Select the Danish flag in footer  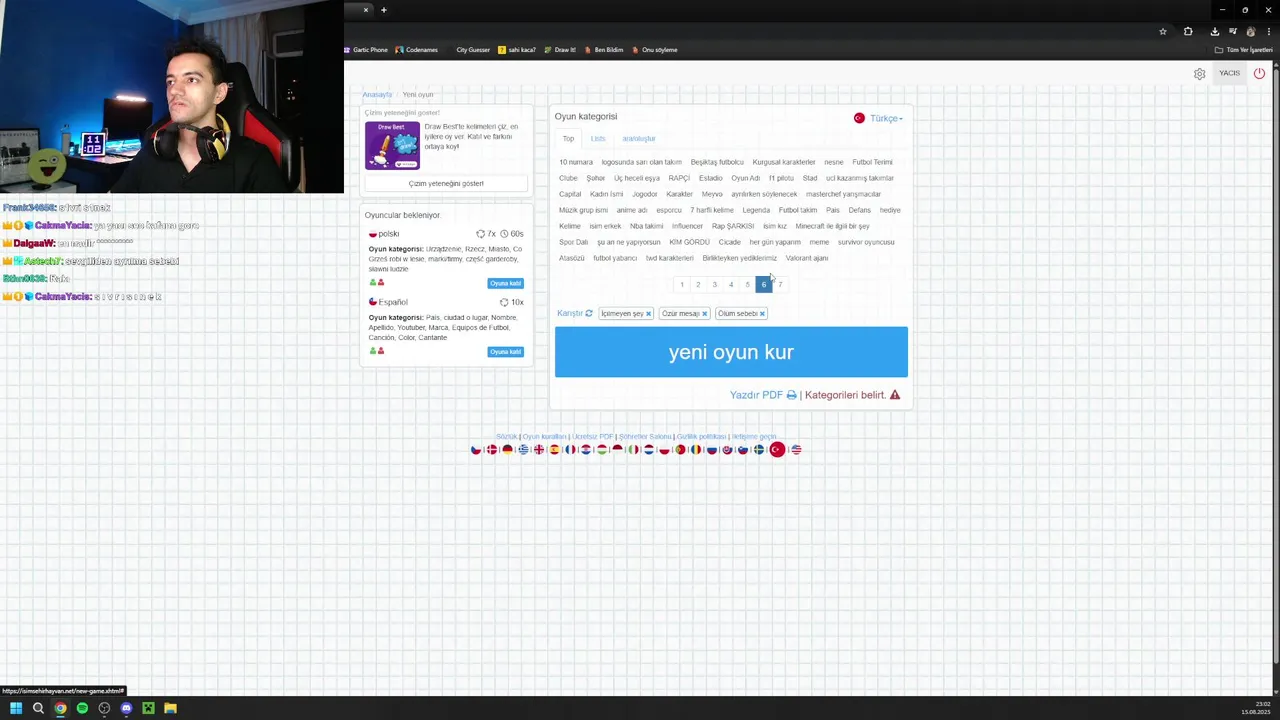(492, 450)
